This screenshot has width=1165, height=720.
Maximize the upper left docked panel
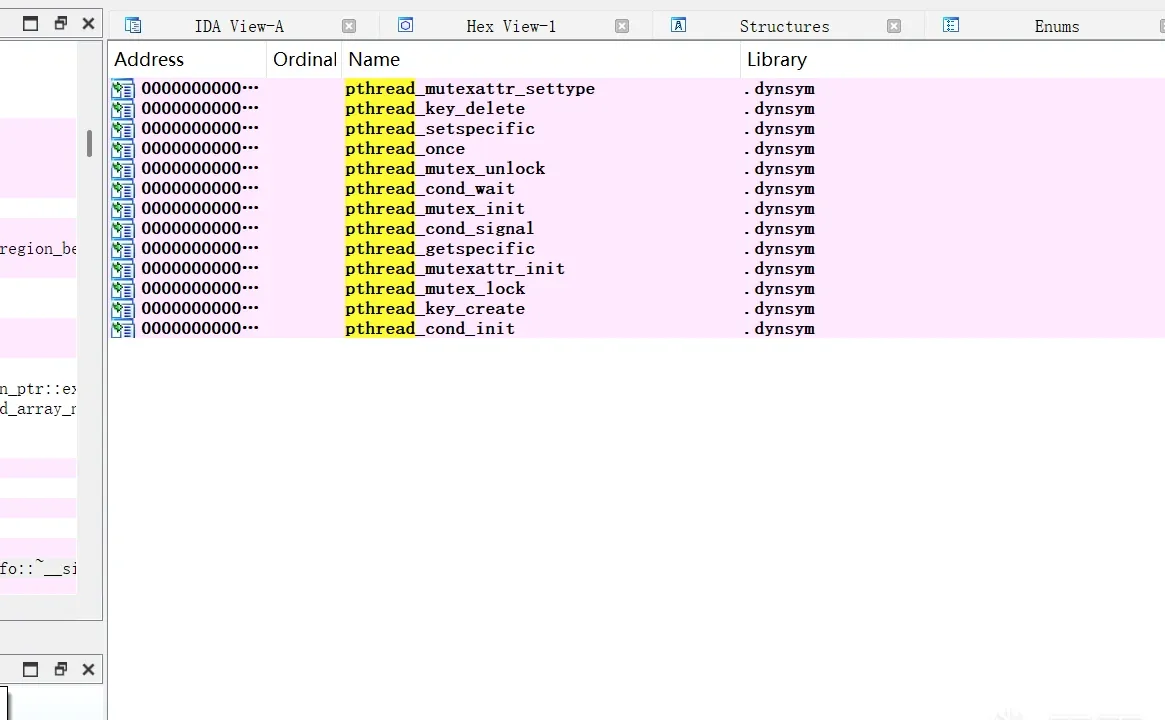(x=30, y=23)
